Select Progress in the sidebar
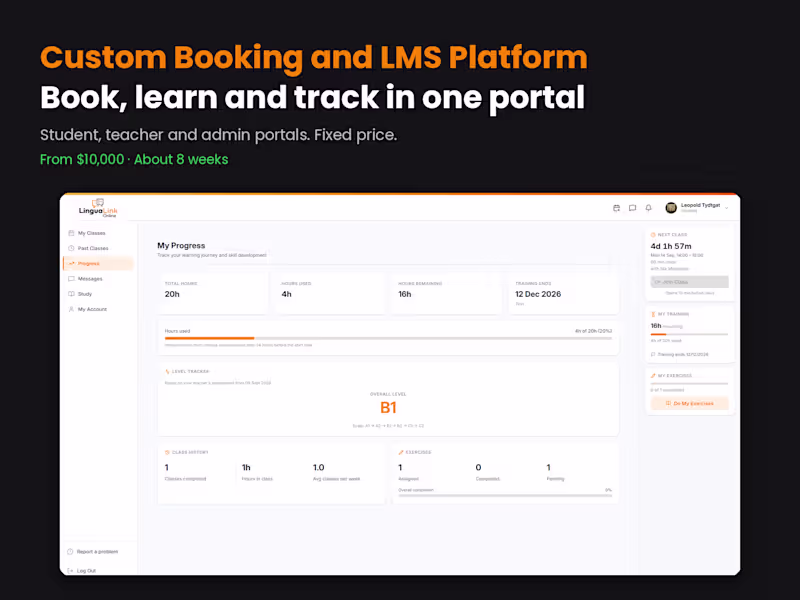The height and width of the screenshot is (600, 800). coord(98,263)
